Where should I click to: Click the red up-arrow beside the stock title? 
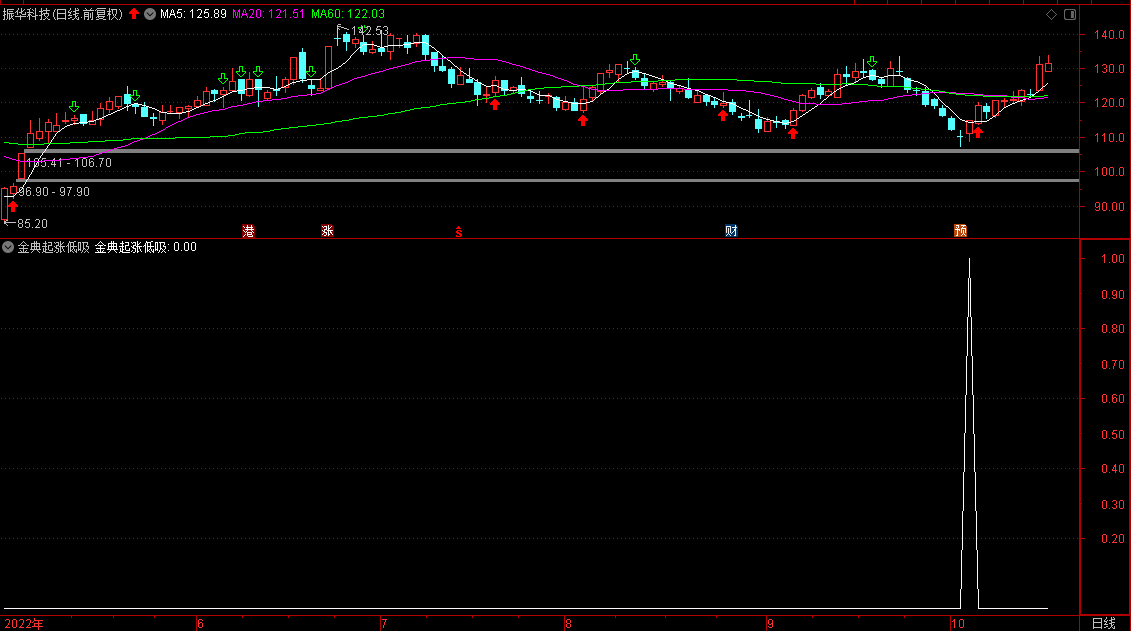pyautogui.click(x=134, y=14)
